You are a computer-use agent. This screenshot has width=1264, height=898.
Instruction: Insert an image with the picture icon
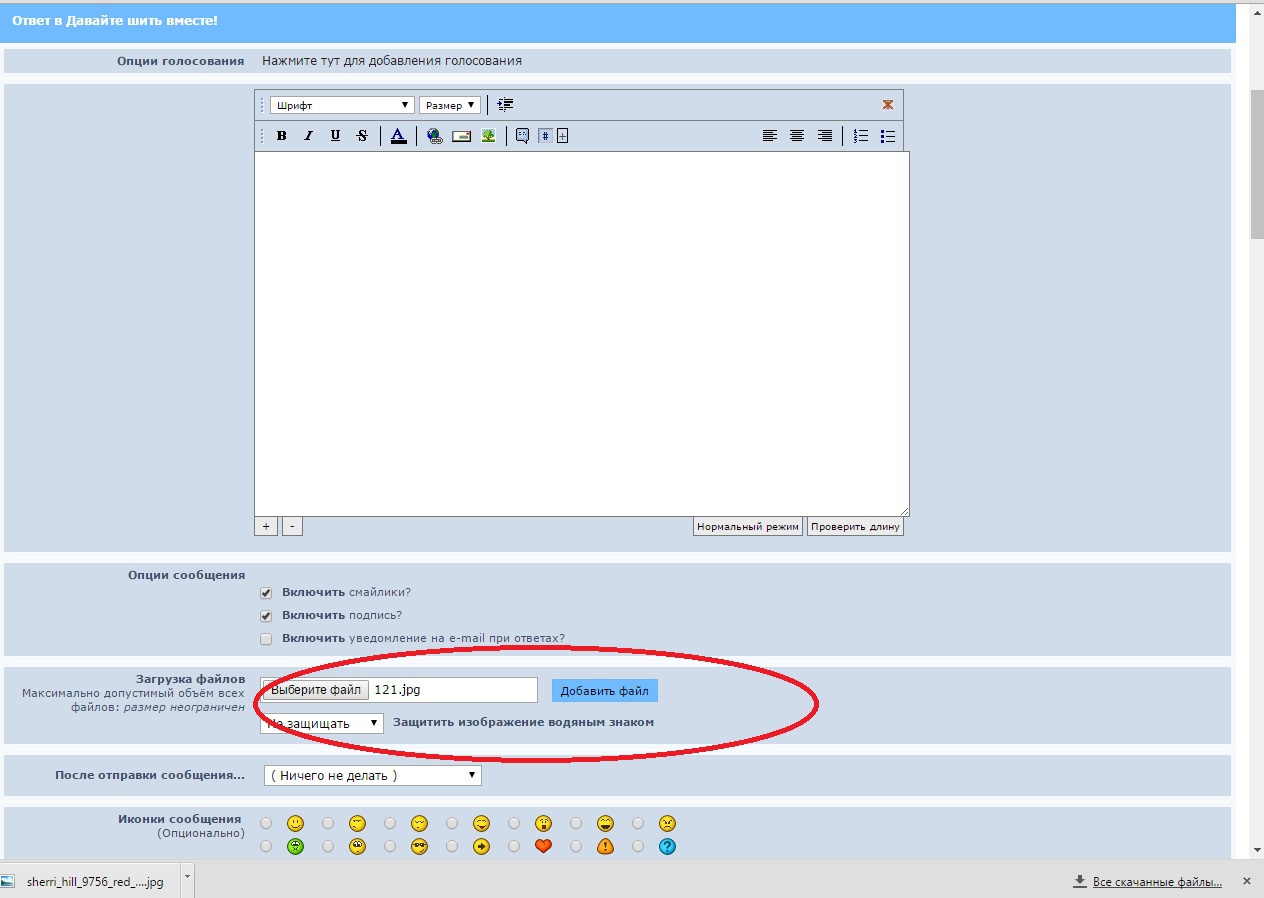(488, 136)
